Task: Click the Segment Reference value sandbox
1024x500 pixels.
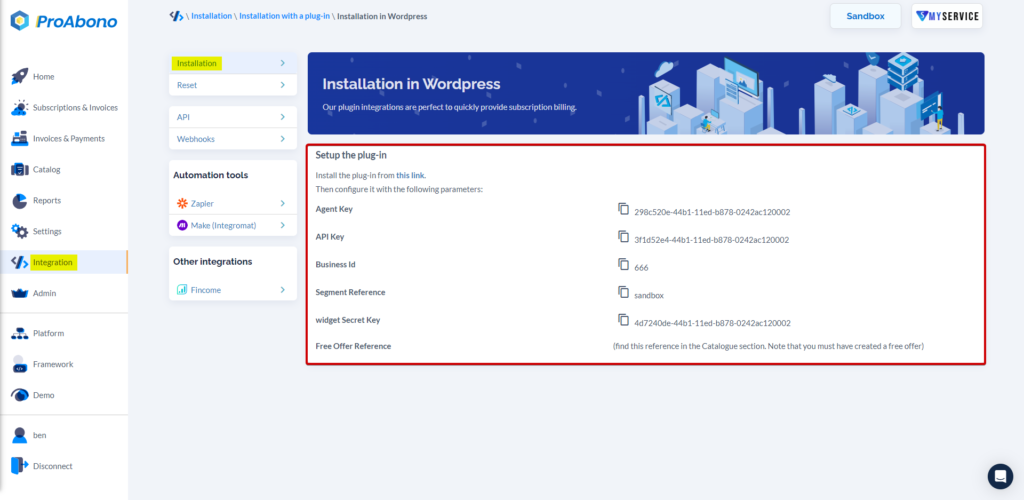Action: click(x=649, y=295)
